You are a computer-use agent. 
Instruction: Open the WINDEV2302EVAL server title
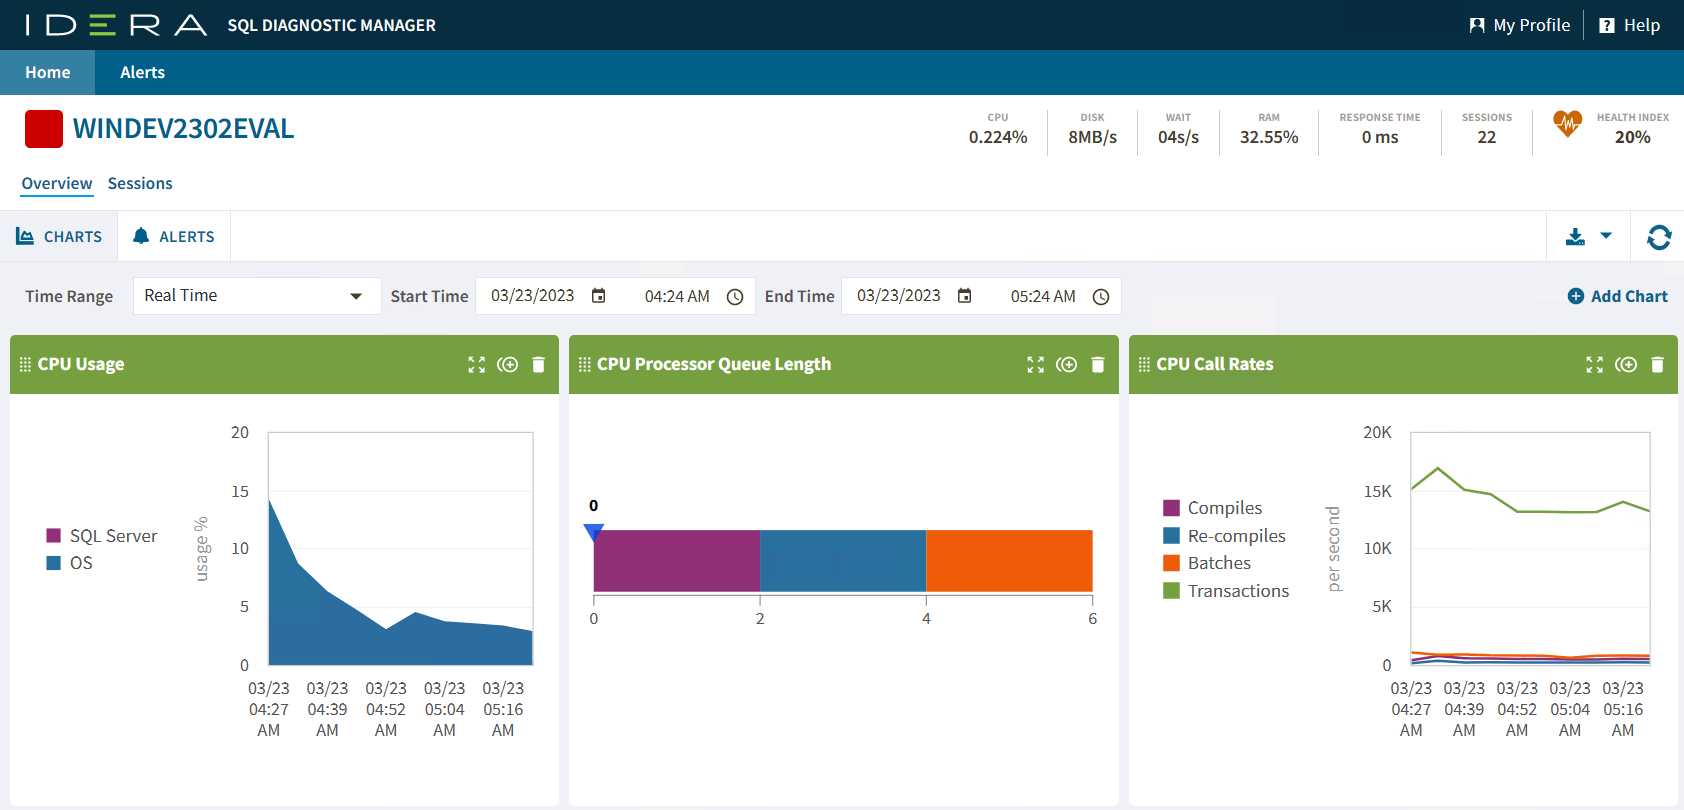point(184,129)
